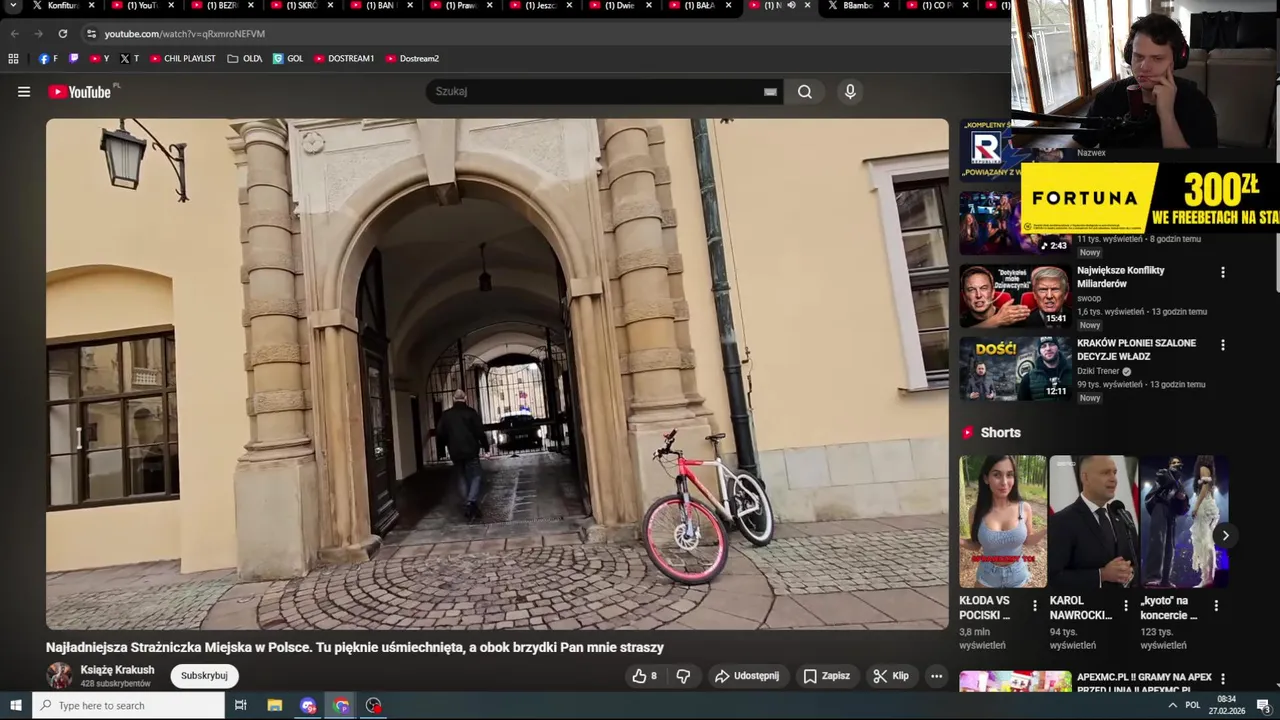
Task: Open options for kyoto na koncercie short
Action: (1216, 606)
